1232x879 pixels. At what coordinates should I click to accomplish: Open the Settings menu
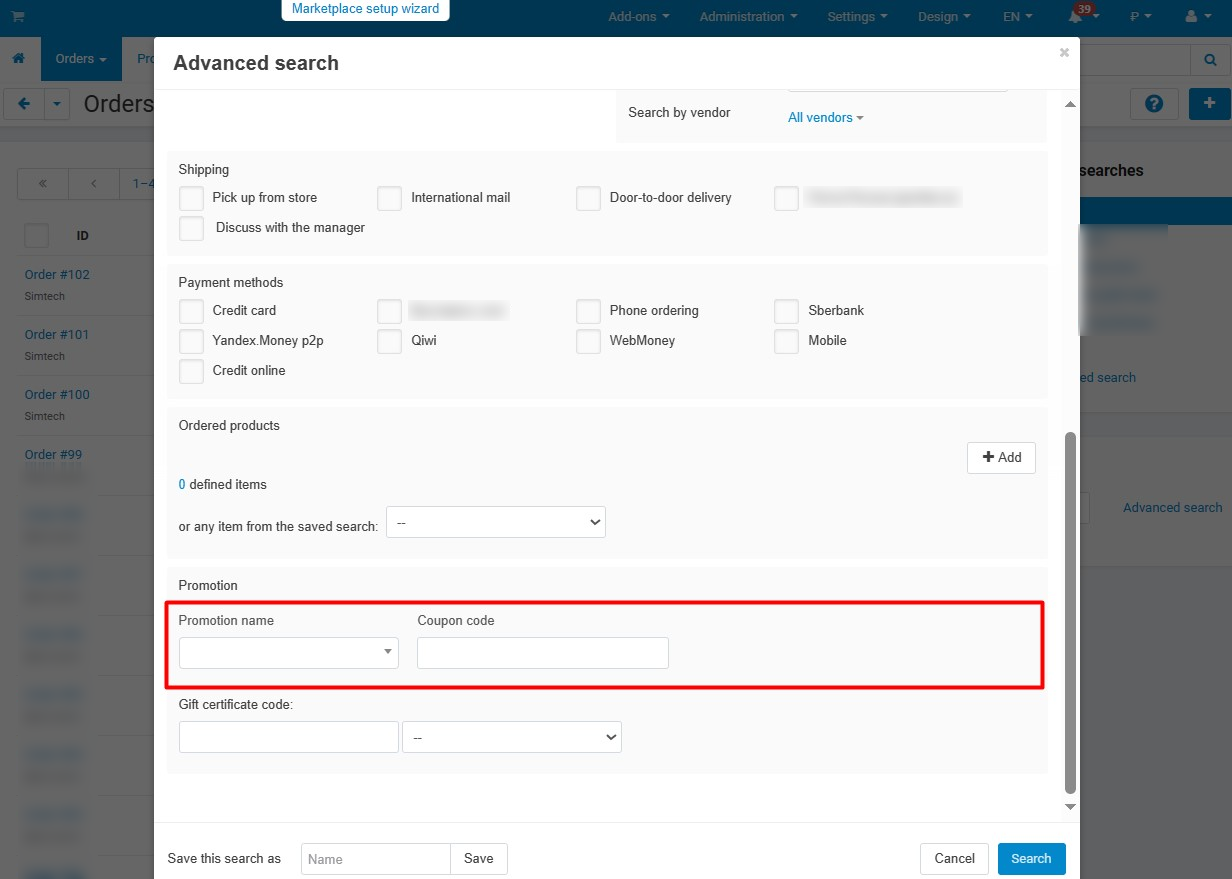857,17
